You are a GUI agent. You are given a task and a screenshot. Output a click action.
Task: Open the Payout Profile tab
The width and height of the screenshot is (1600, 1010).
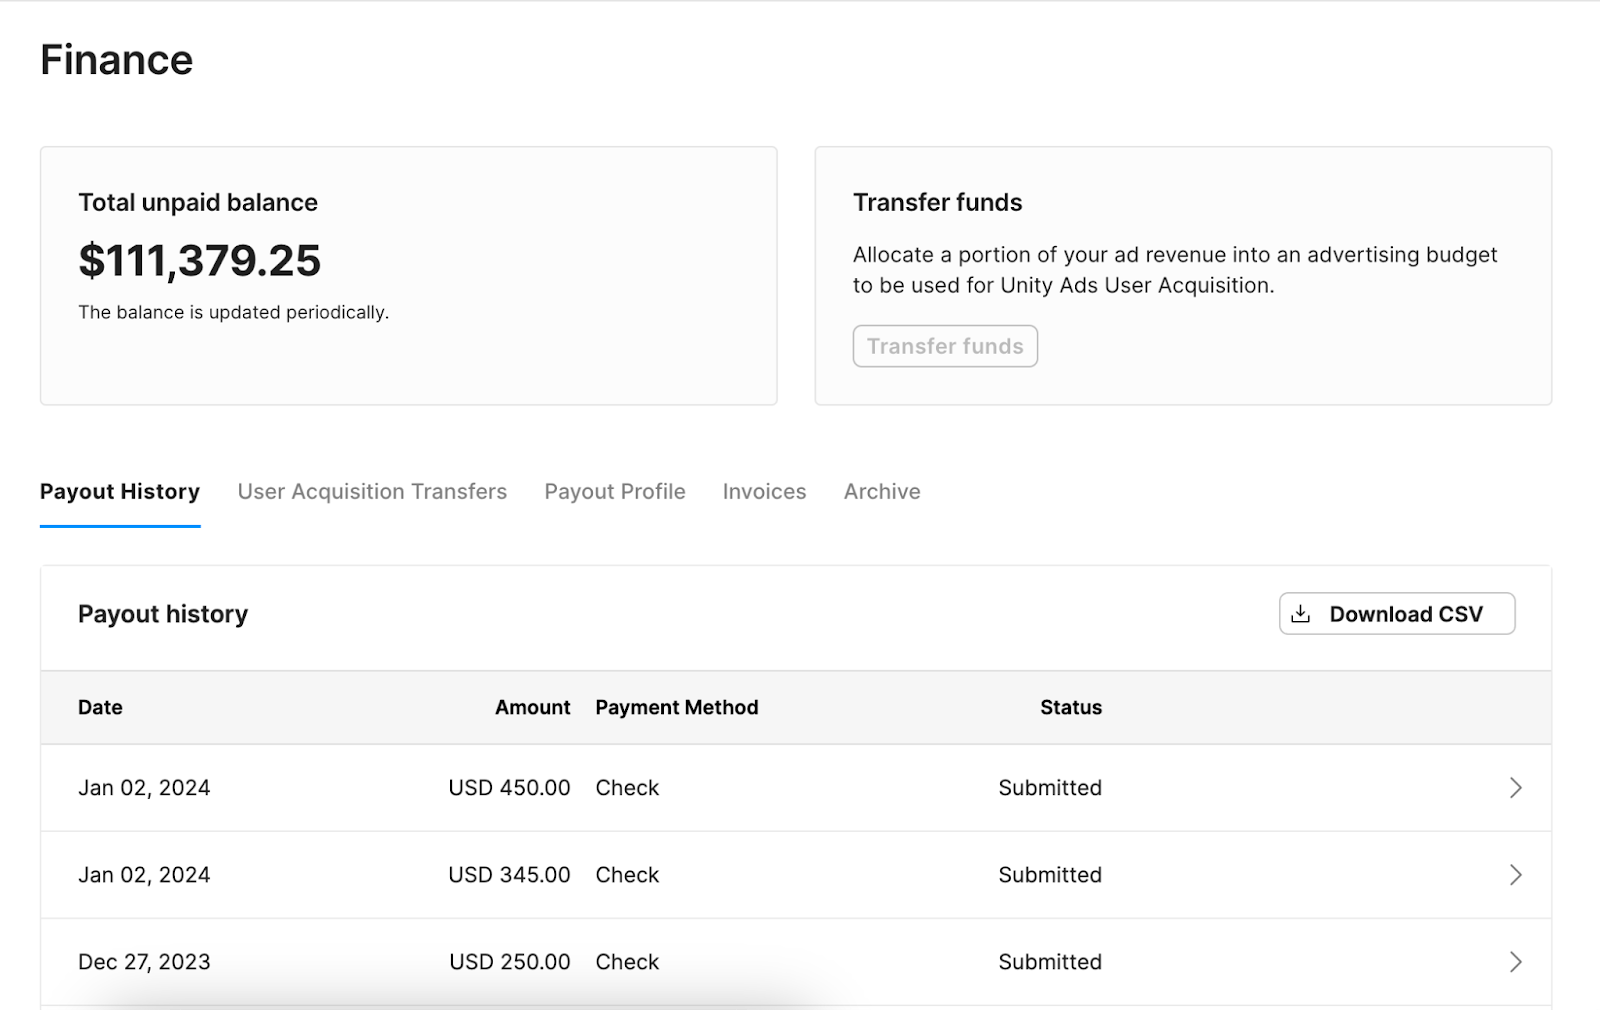tap(615, 492)
